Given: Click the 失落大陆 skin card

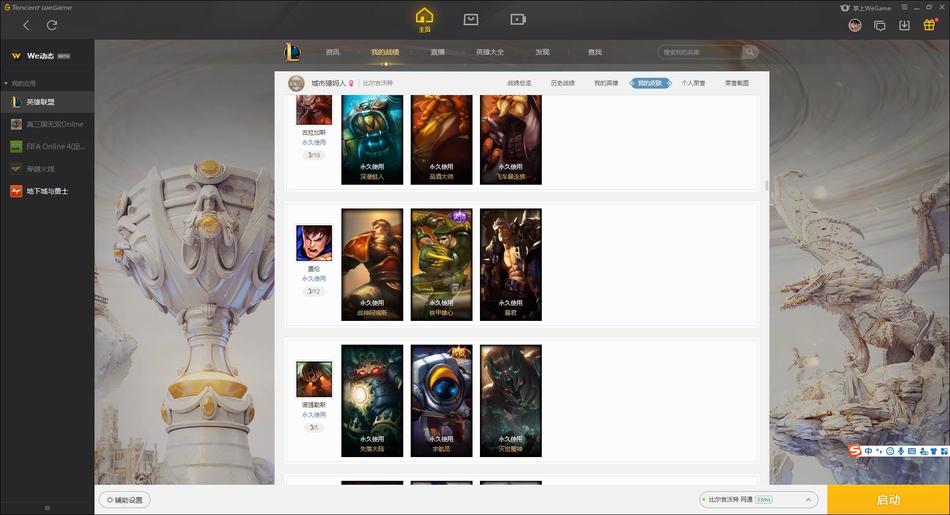Looking at the screenshot, I should 372,400.
